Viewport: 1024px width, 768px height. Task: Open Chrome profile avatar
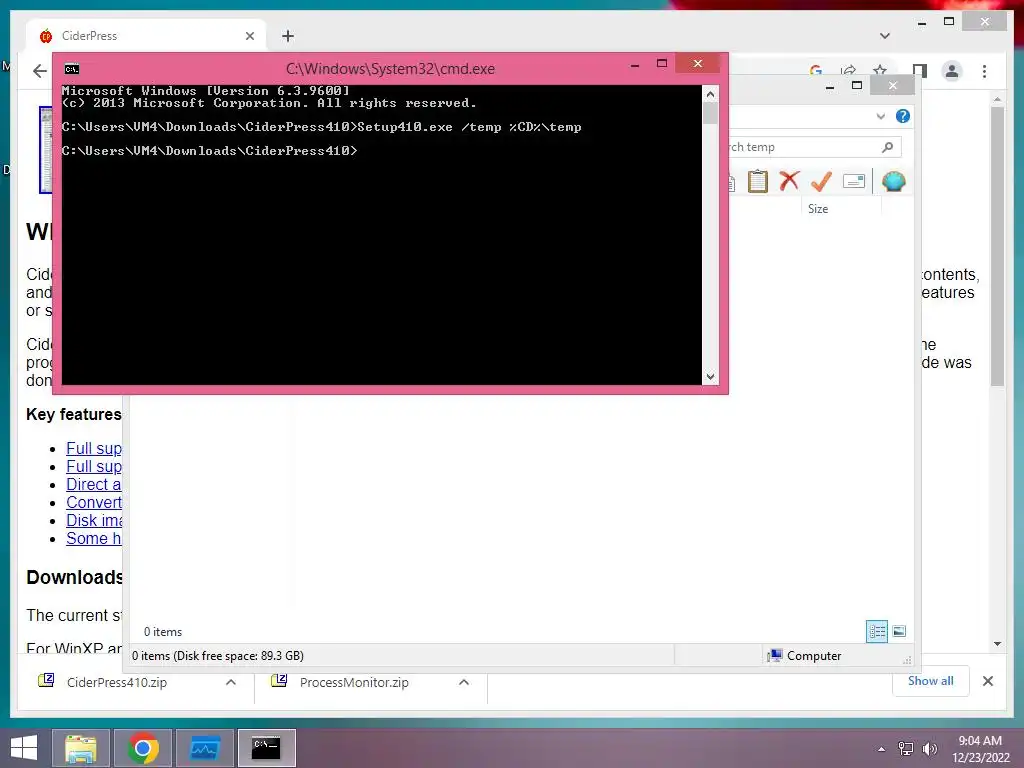point(952,71)
